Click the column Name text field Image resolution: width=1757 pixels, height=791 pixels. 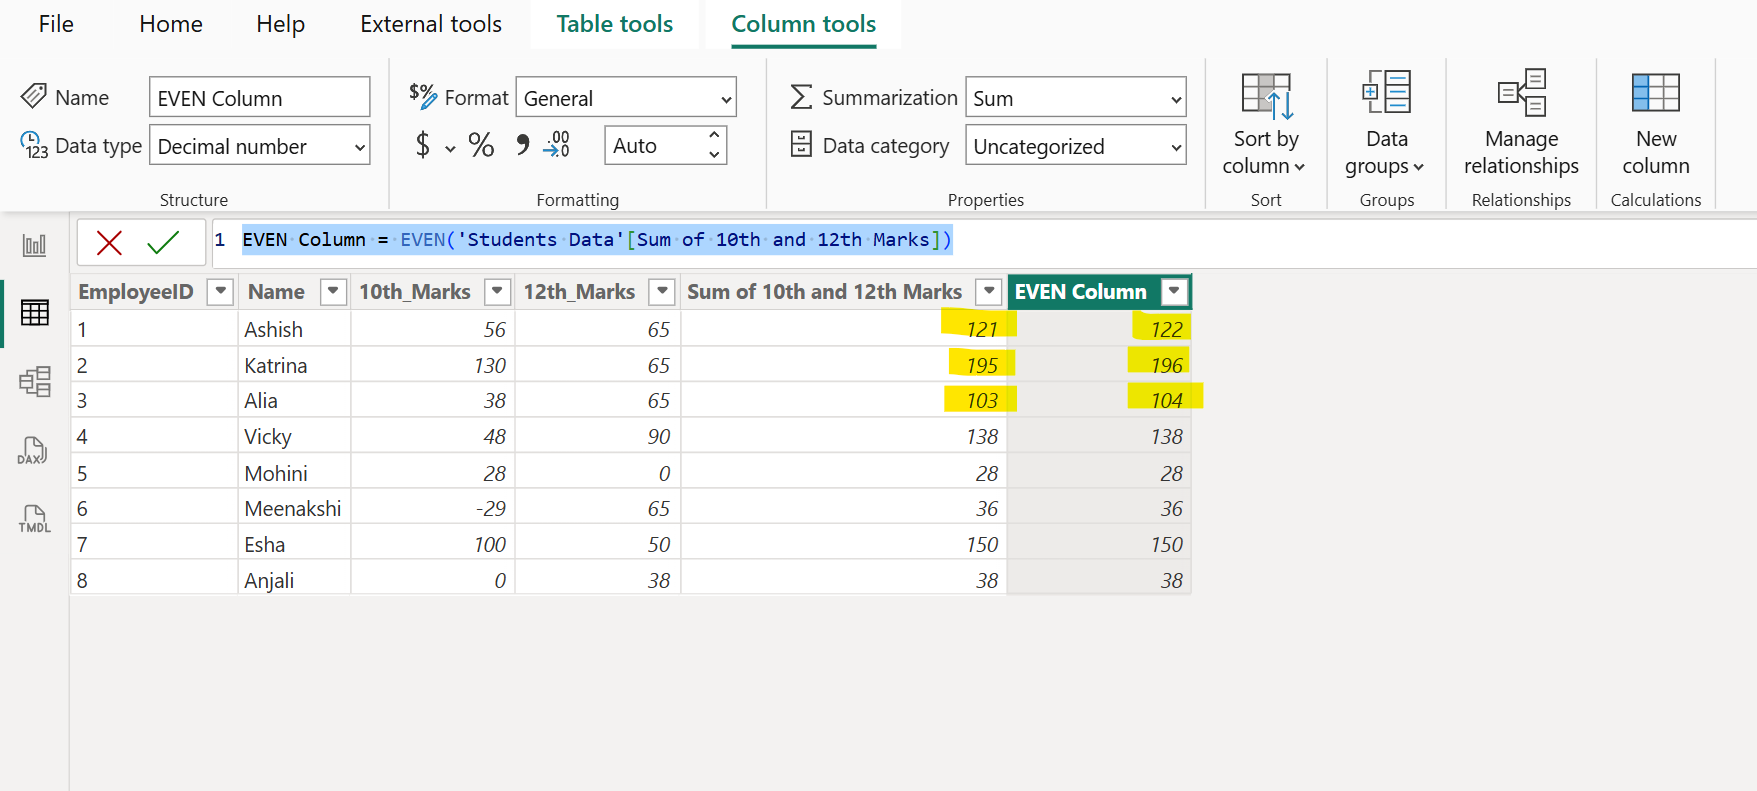[x=259, y=98]
